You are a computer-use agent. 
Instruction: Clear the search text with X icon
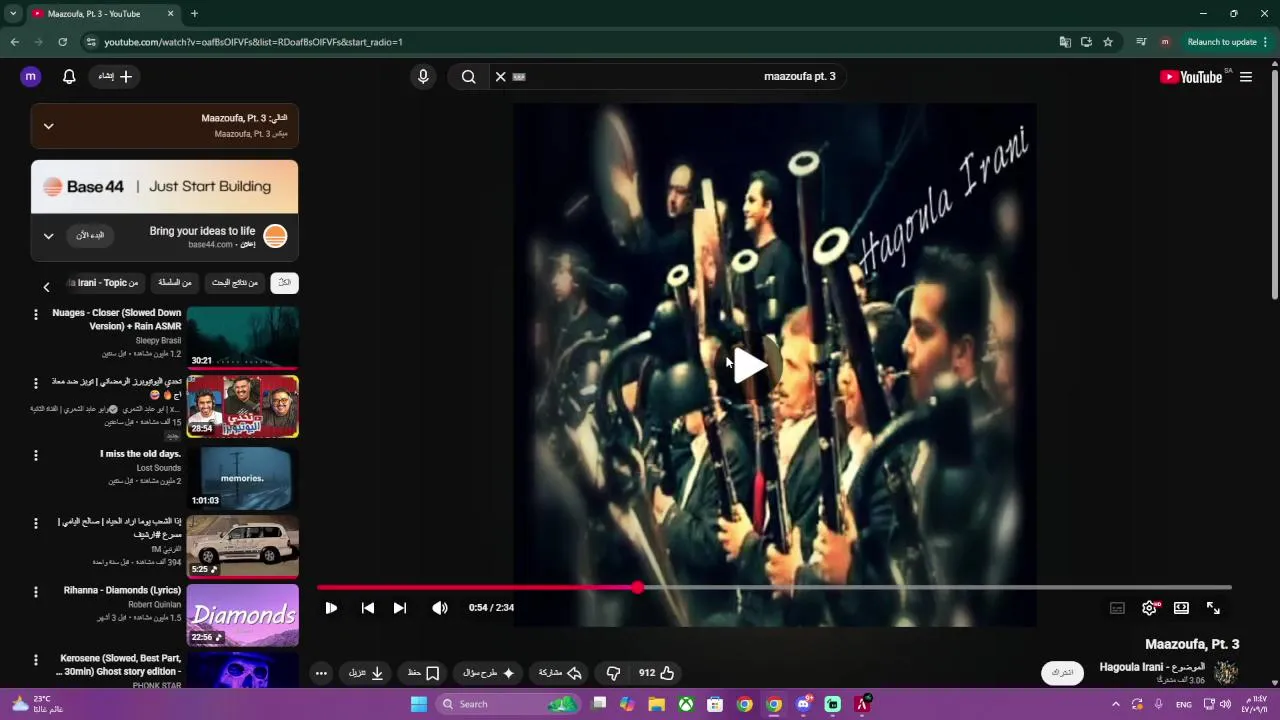click(x=501, y=76)
